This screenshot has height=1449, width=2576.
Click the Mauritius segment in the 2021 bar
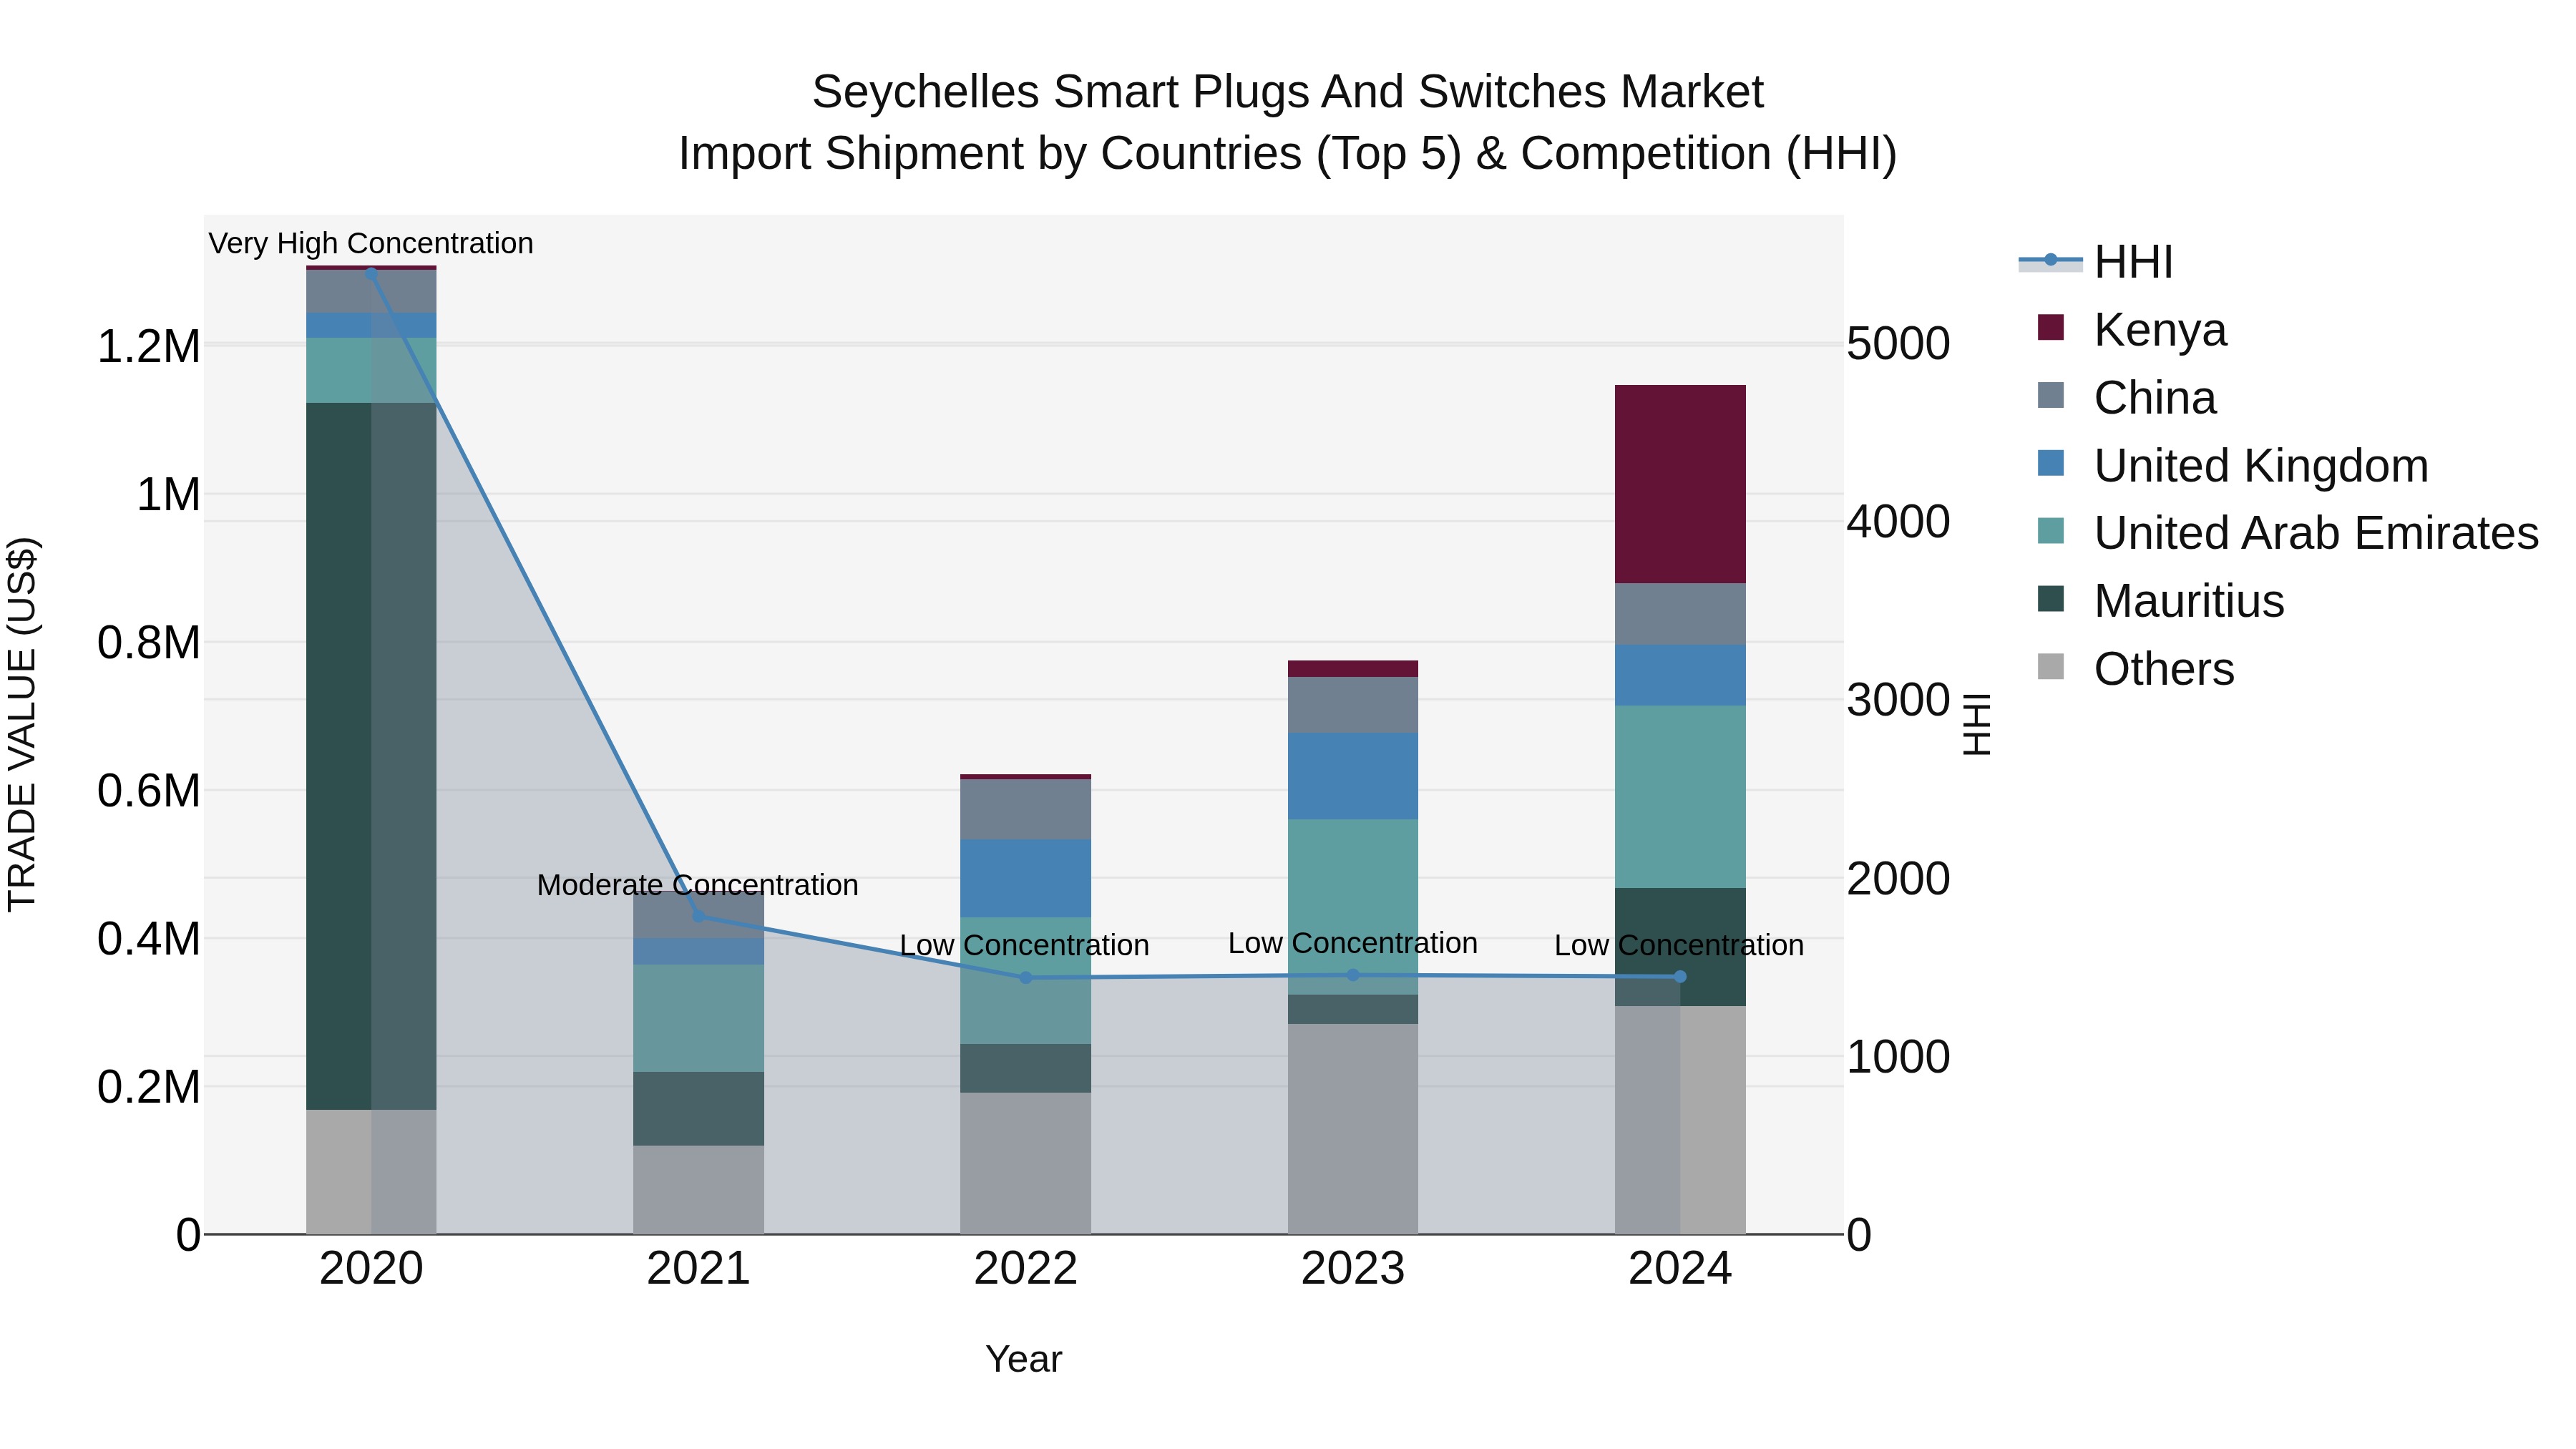(x=698, y=1109)
